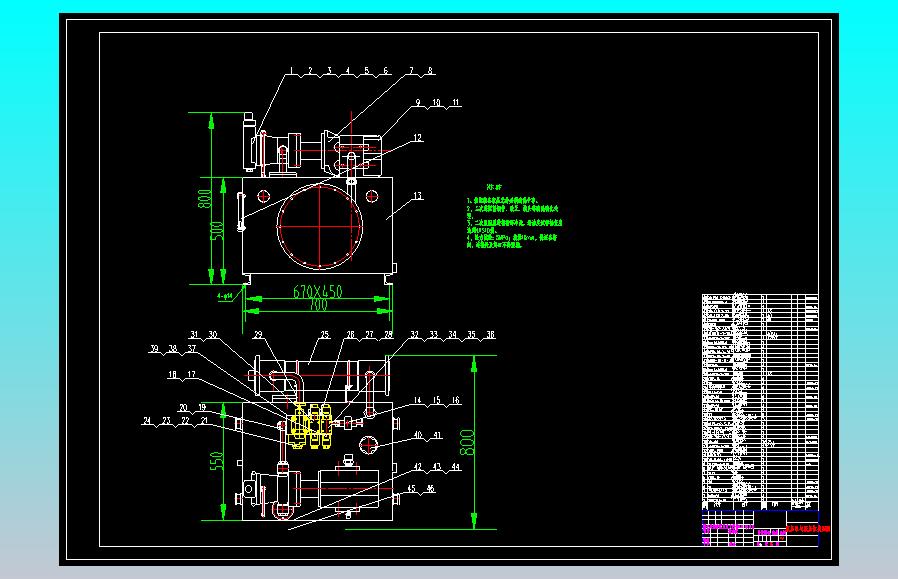Click the part number label 29
The image size is (898, 579).
[258, 334]
